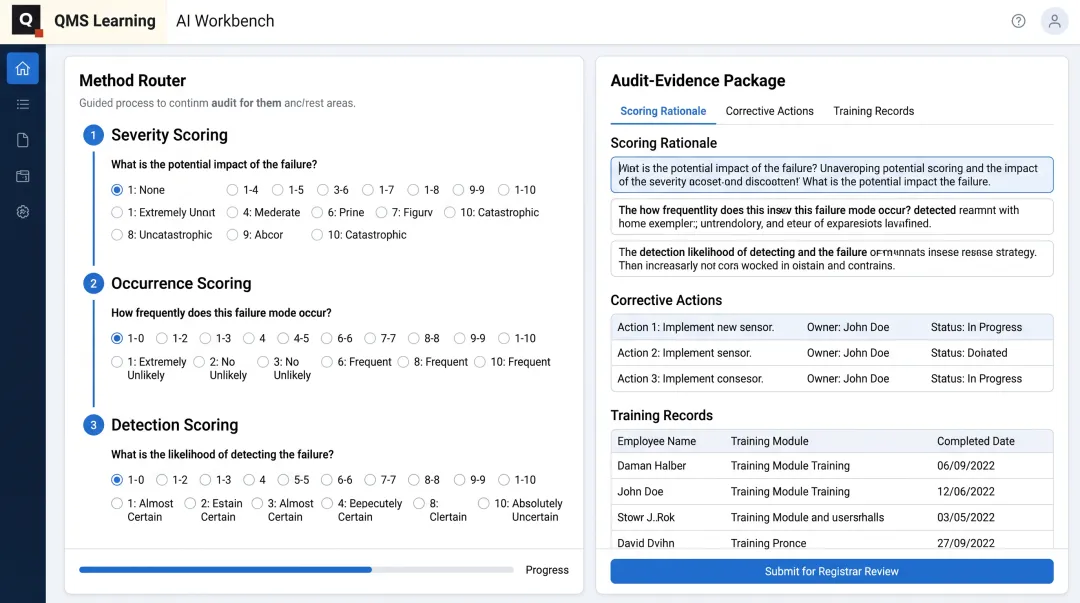Screen dimensions: 1080x603
Task: Click date '06/09/2022'
Action: coord(966,466)
